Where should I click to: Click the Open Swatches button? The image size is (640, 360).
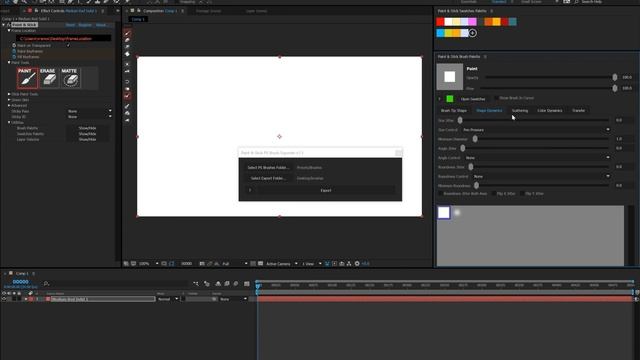[x=473, y=99]
